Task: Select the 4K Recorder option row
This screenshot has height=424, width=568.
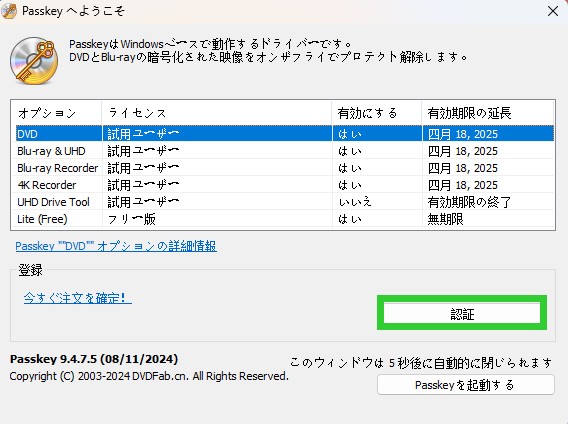Action: click(x=285, y=185)
